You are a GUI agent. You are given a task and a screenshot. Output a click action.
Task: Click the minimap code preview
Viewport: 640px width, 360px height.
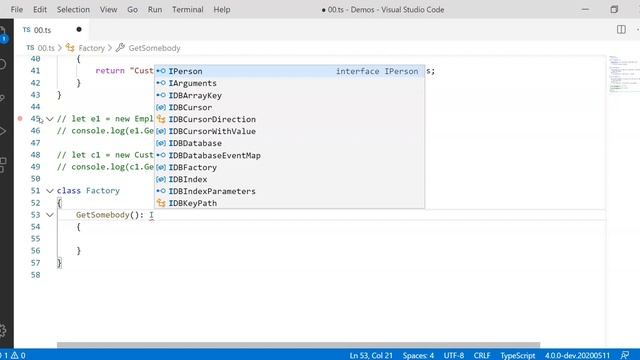(623, 73)
